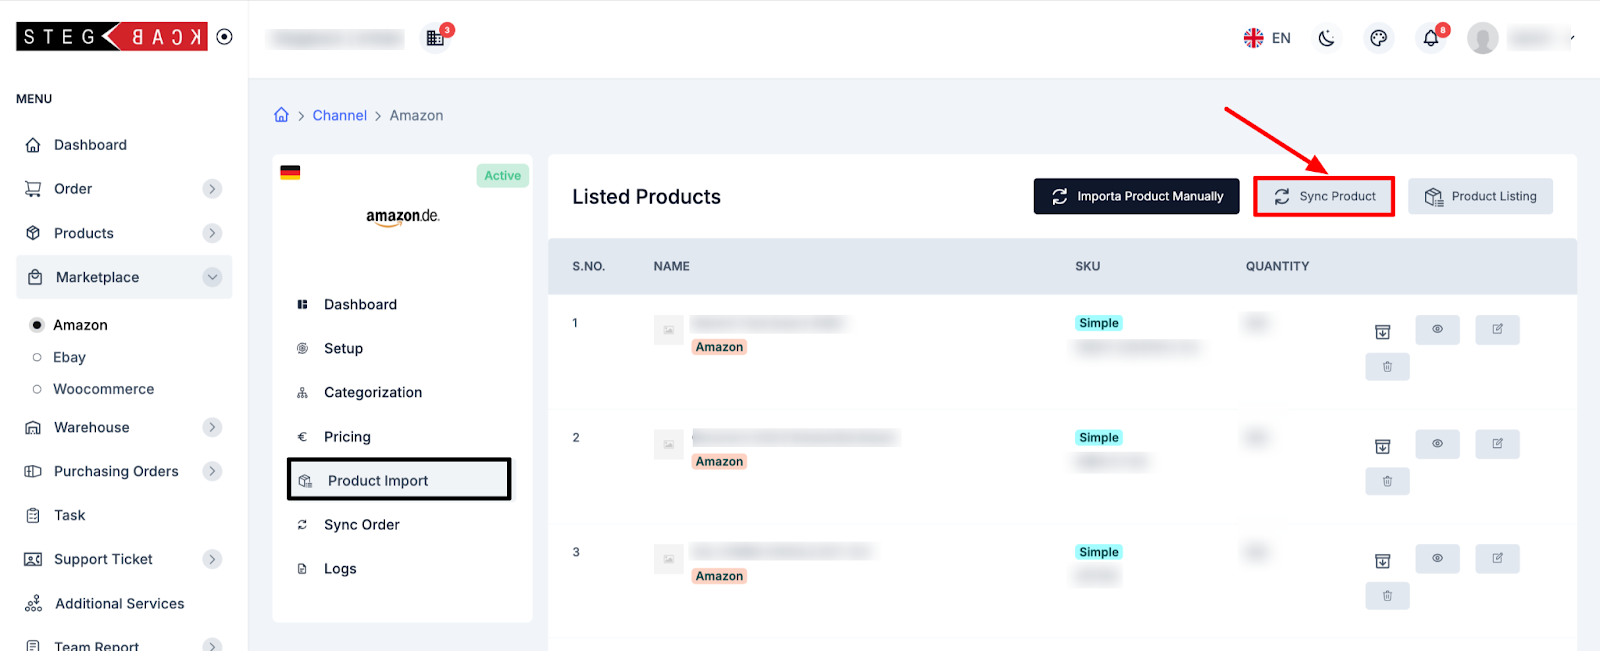
Task: Click the amazon.de logo
Action: (403, 216)
